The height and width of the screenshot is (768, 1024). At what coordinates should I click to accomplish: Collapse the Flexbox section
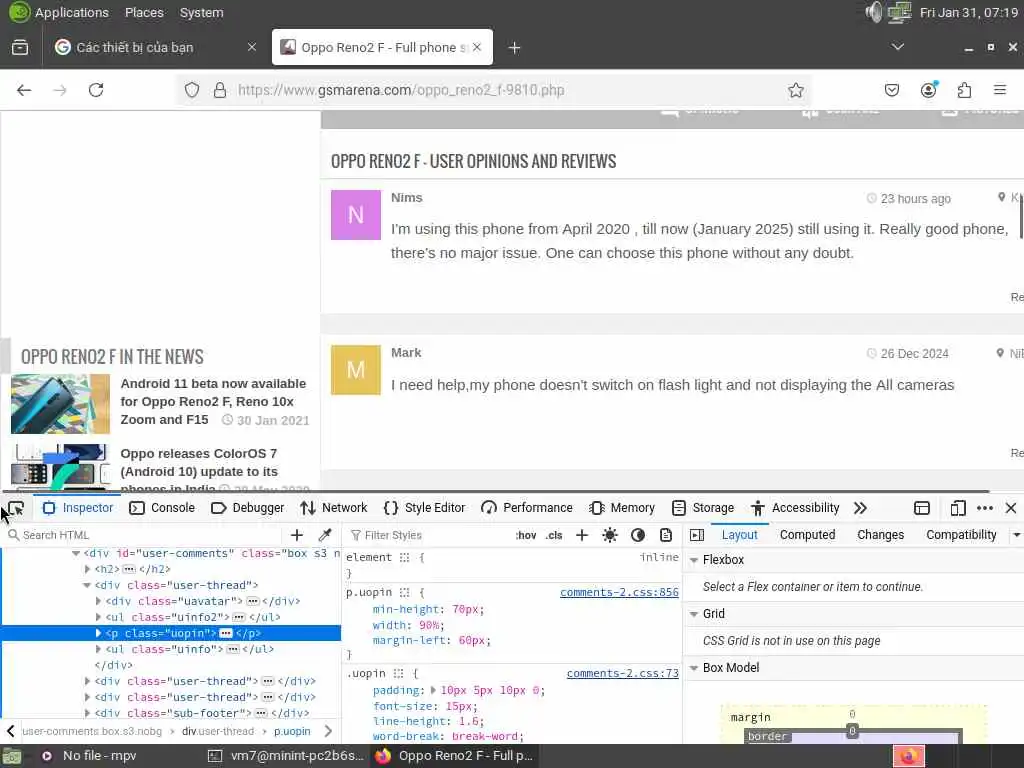tap(694, 560)
